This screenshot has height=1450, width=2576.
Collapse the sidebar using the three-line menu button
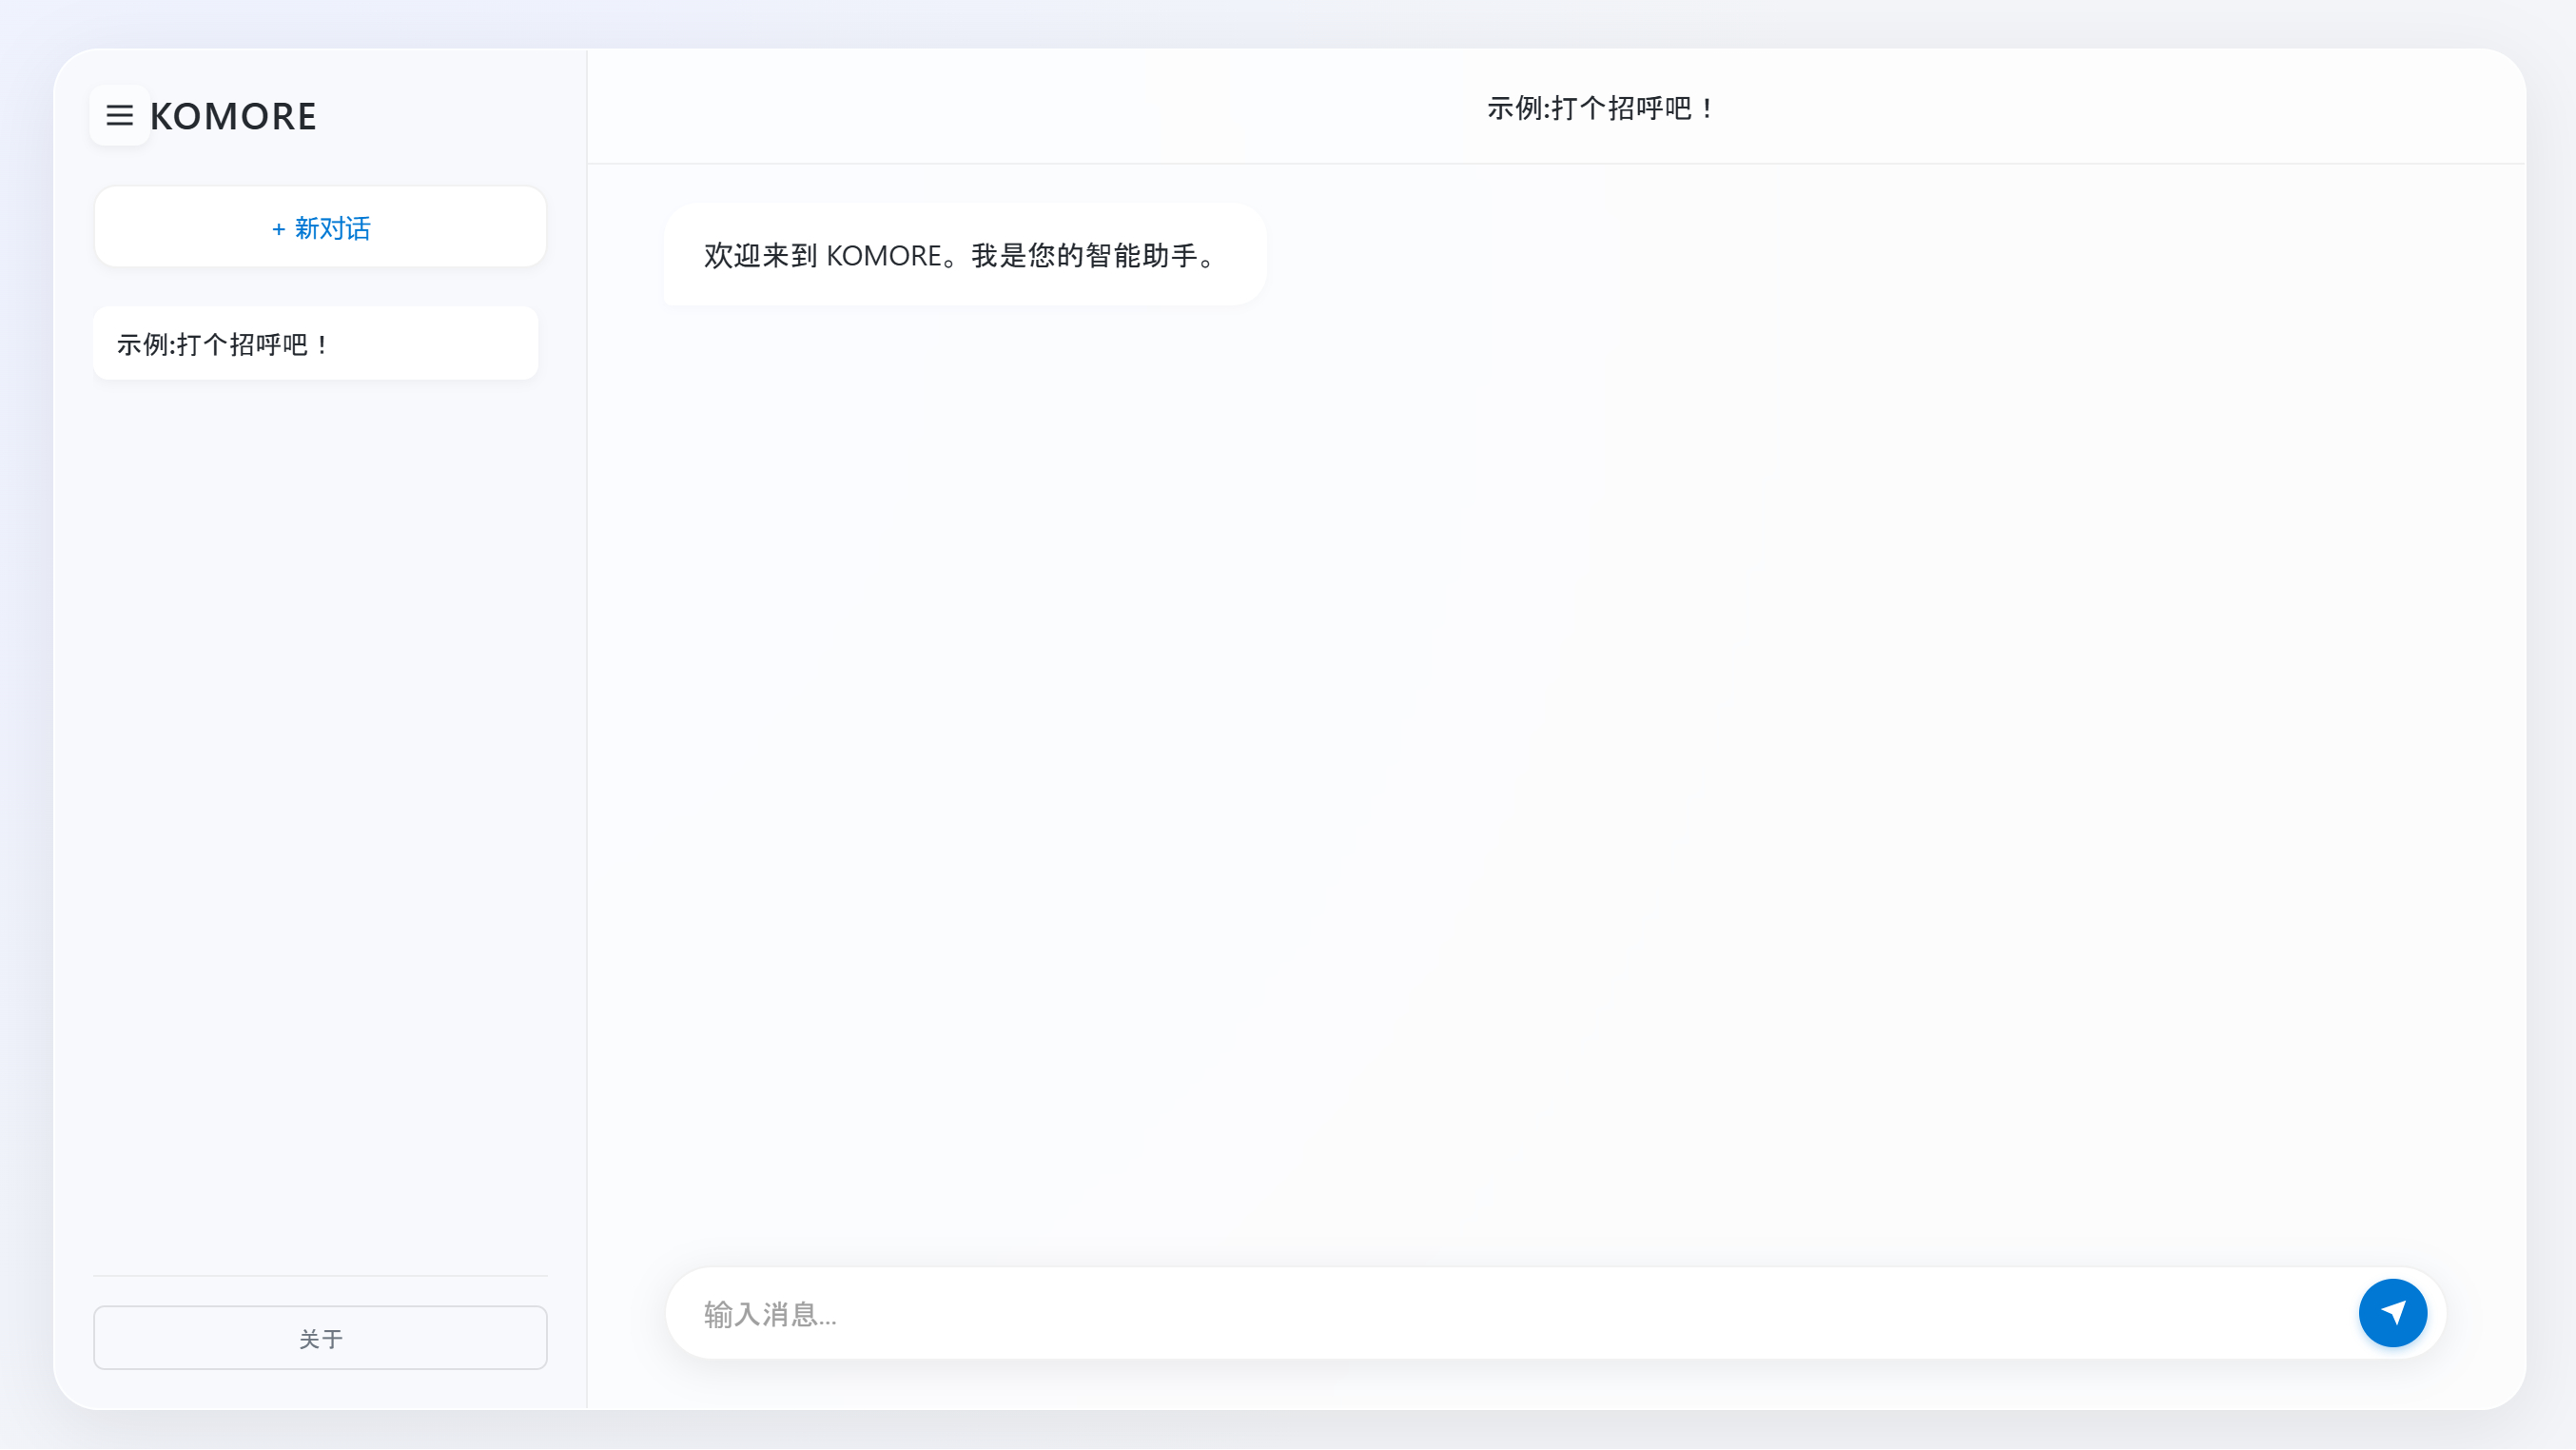[119, 116]
